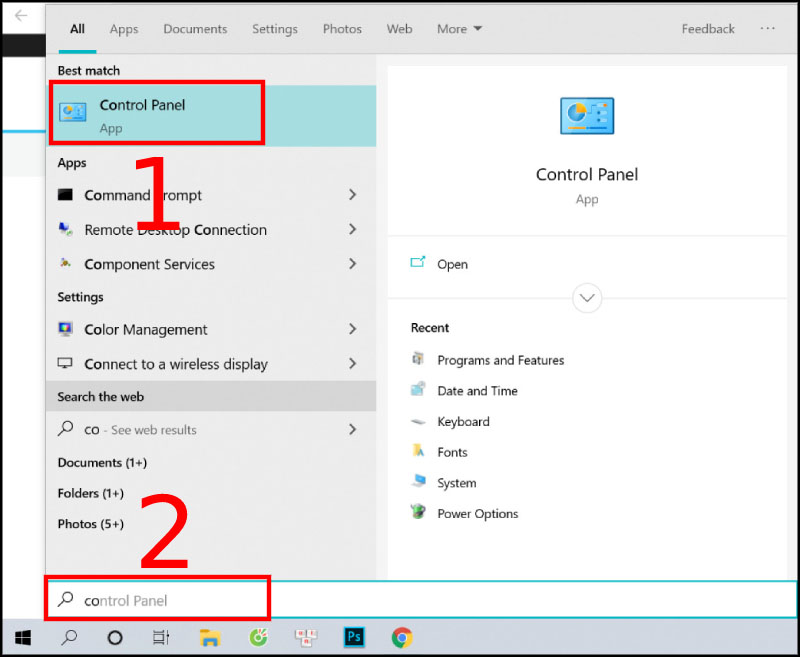
Task: Click the Keyboard icon under Recent
Action: (x=419, y=422)
